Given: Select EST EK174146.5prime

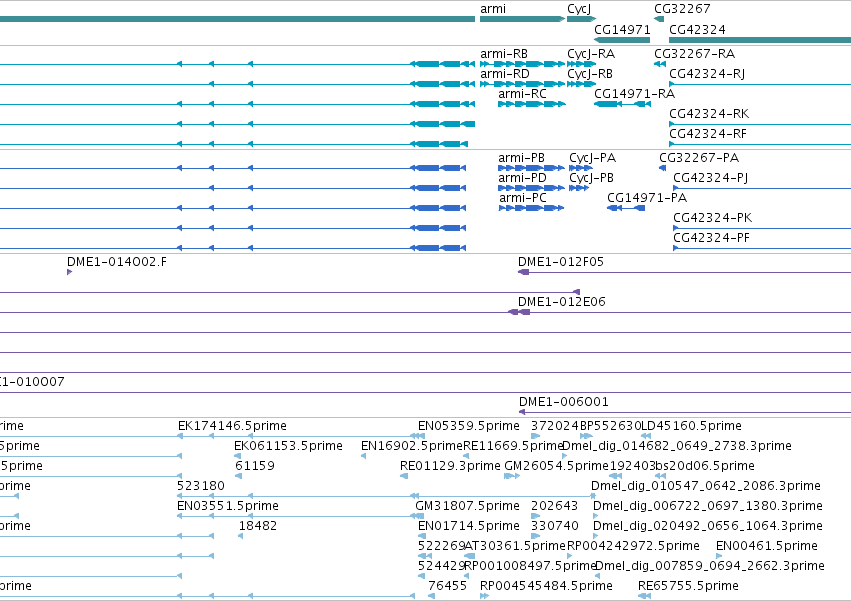Looking at the screenshot, I should [232, 426].
